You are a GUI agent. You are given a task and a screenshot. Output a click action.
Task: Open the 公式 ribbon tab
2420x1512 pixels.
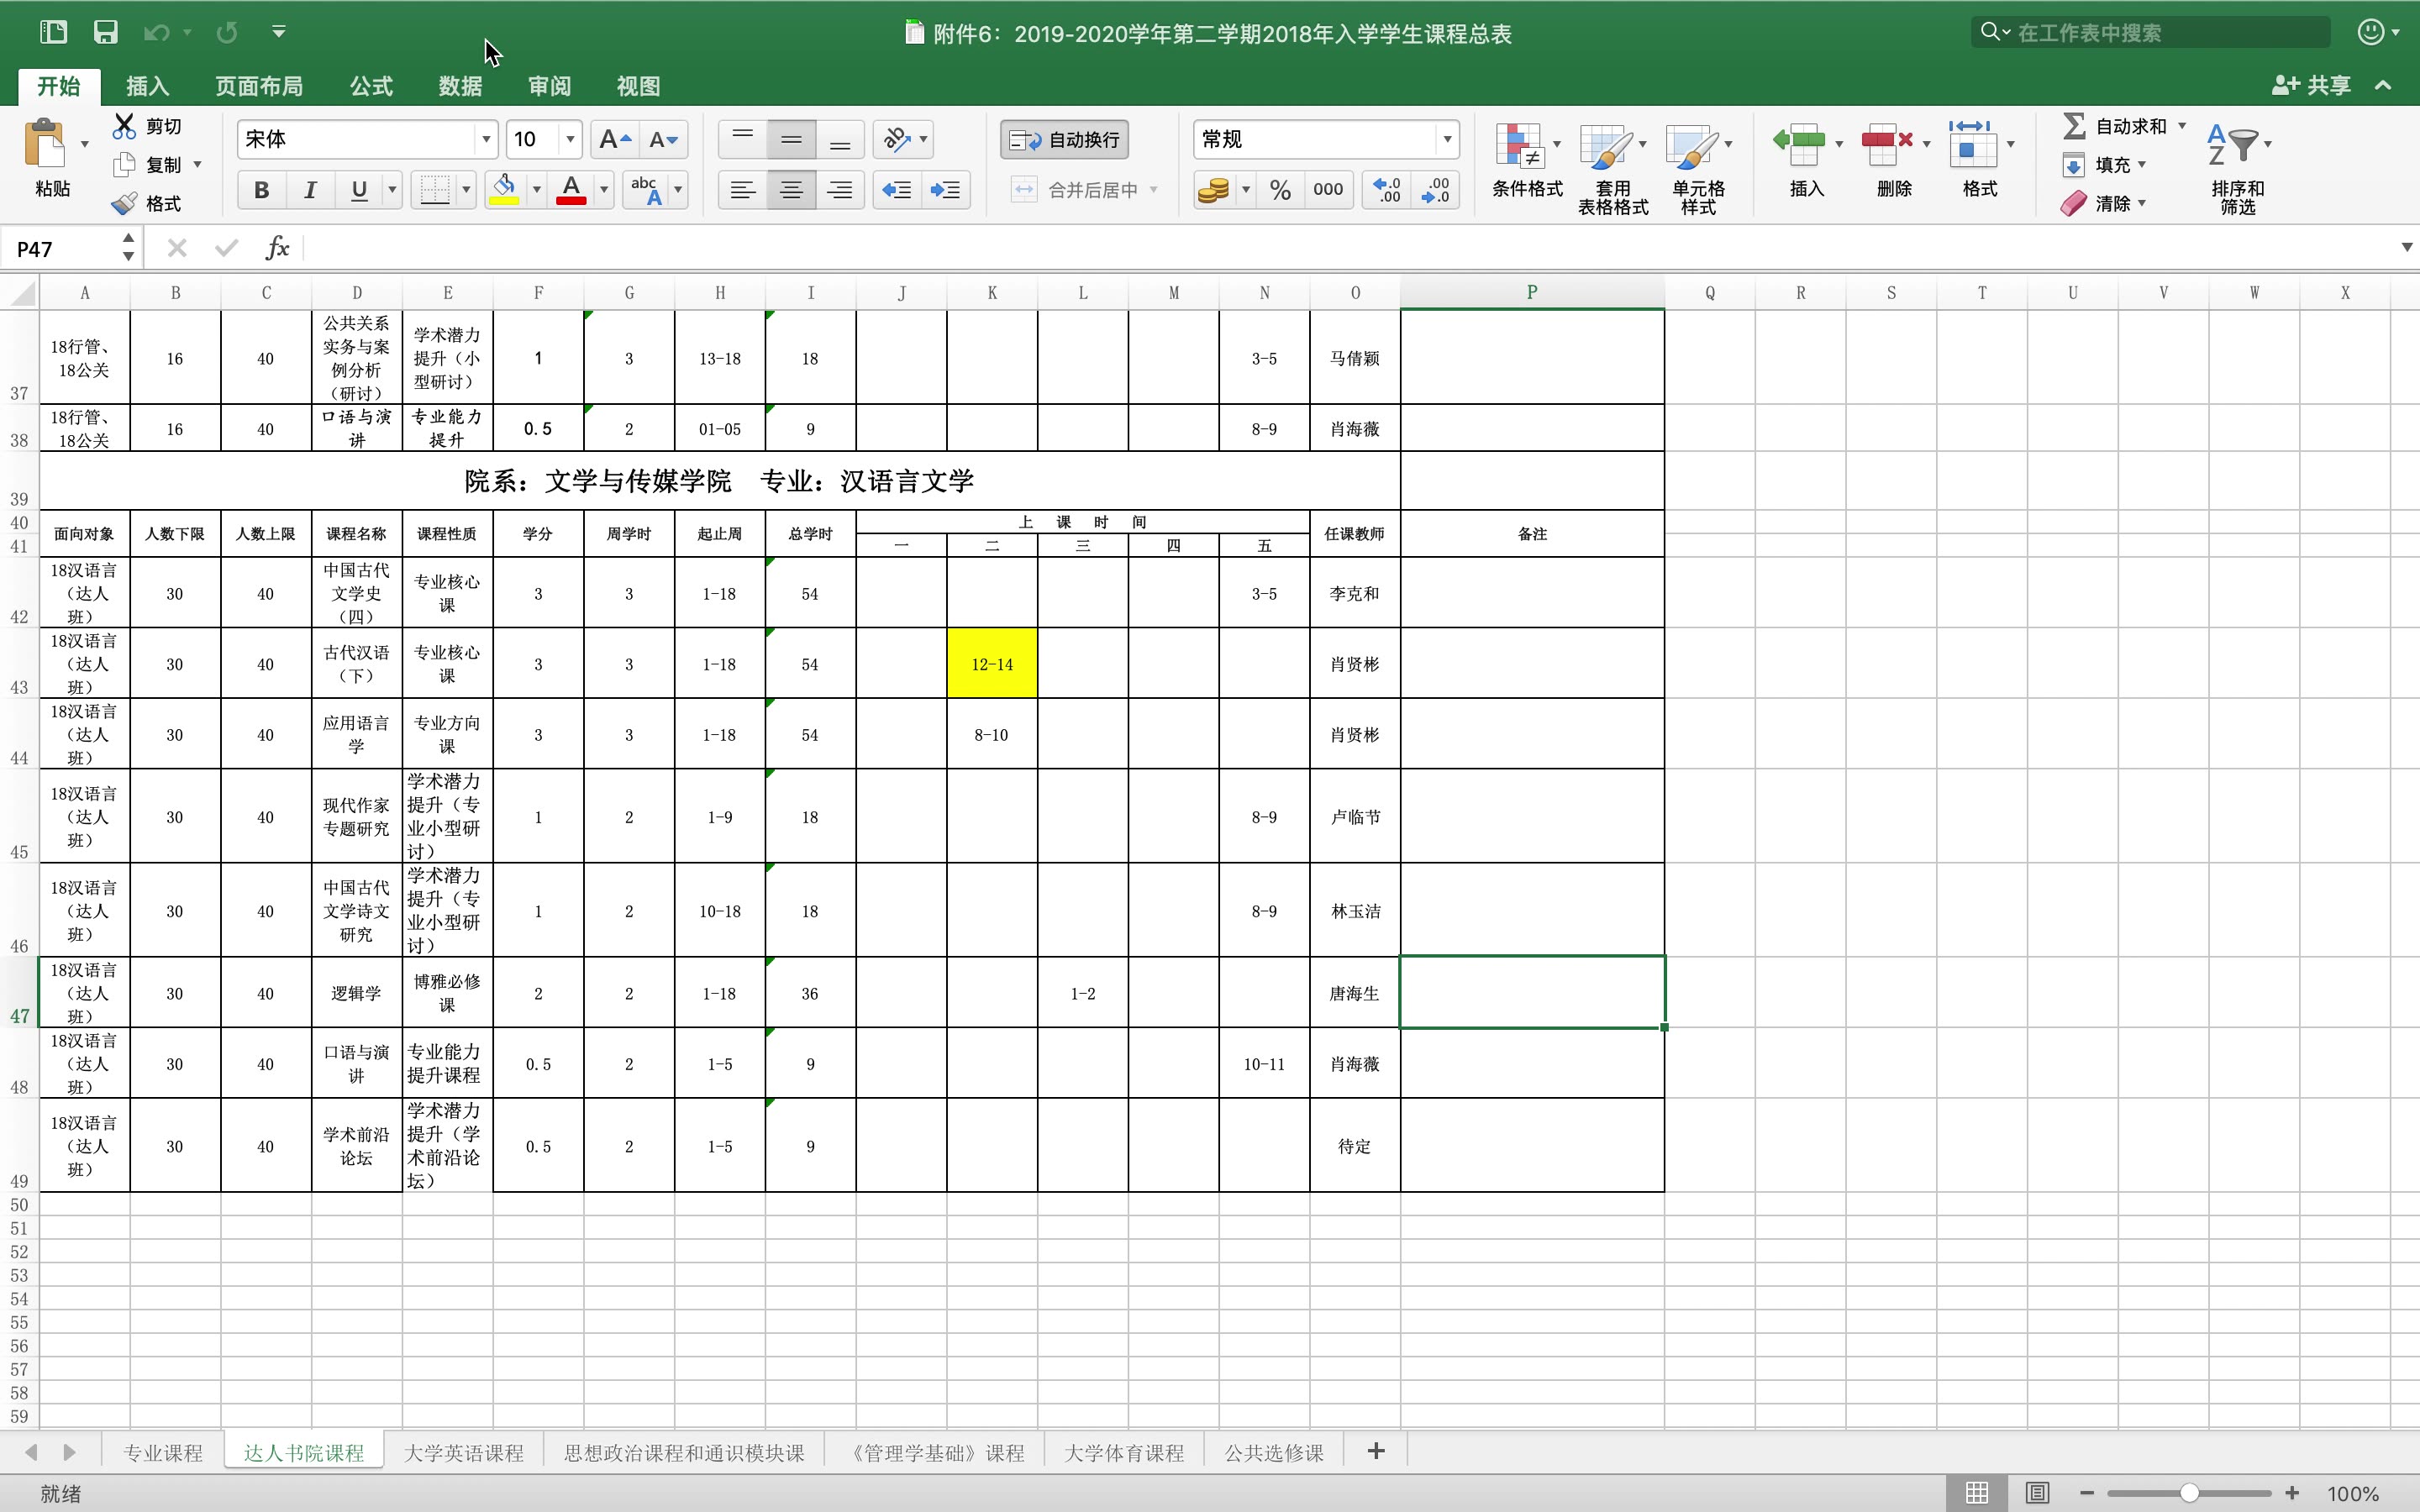(x=371, y=86)
